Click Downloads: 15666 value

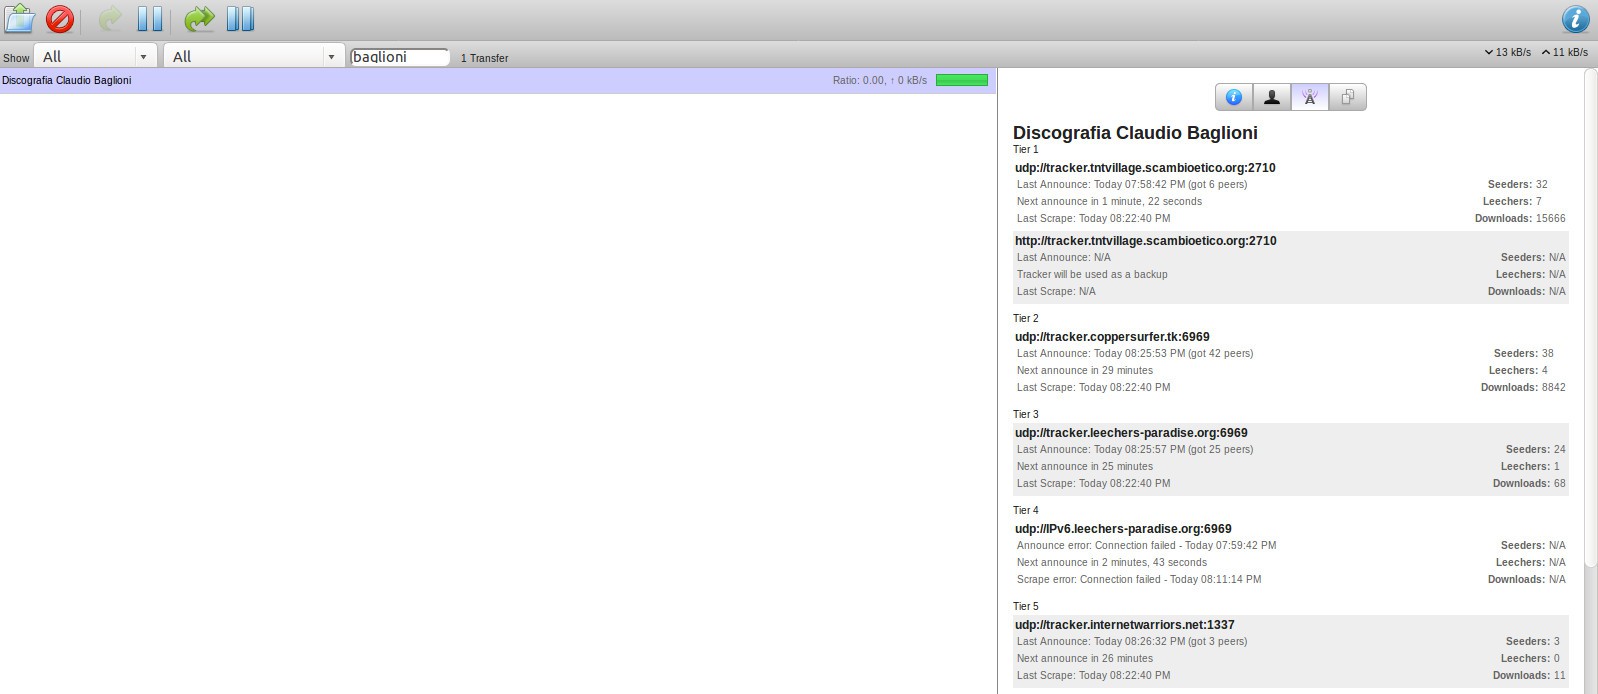coord(1520,219)
